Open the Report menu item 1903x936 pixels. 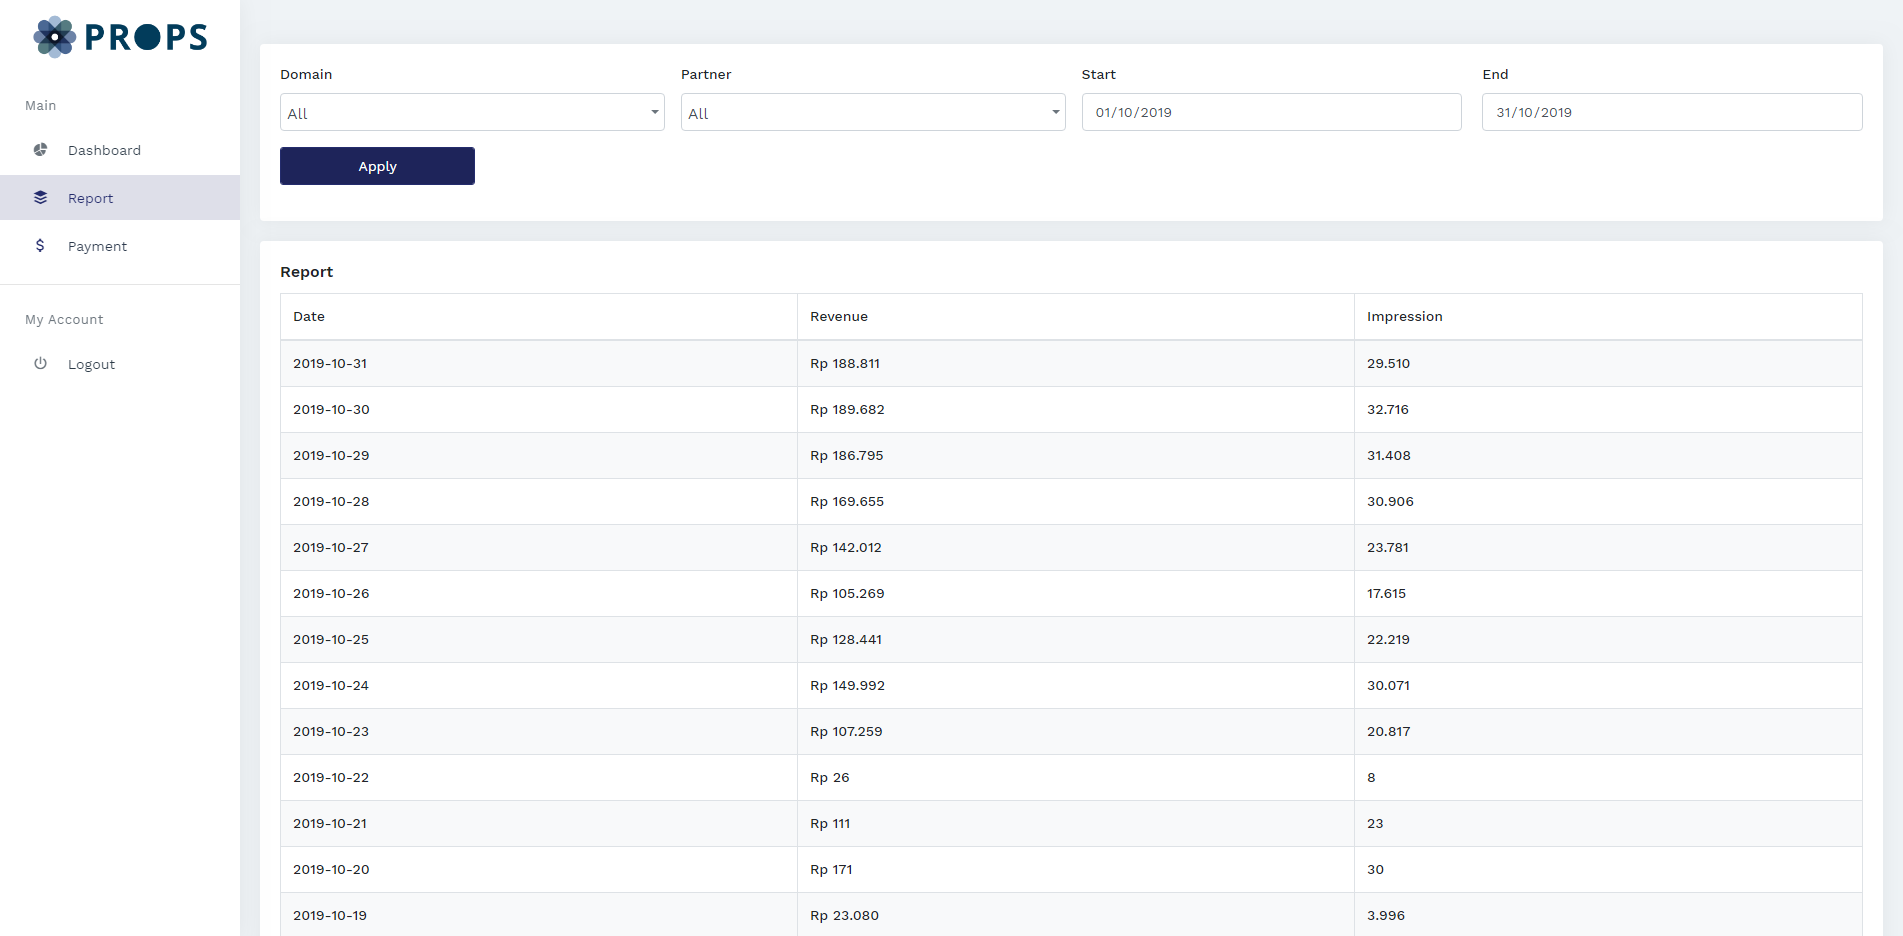(120, 198)
